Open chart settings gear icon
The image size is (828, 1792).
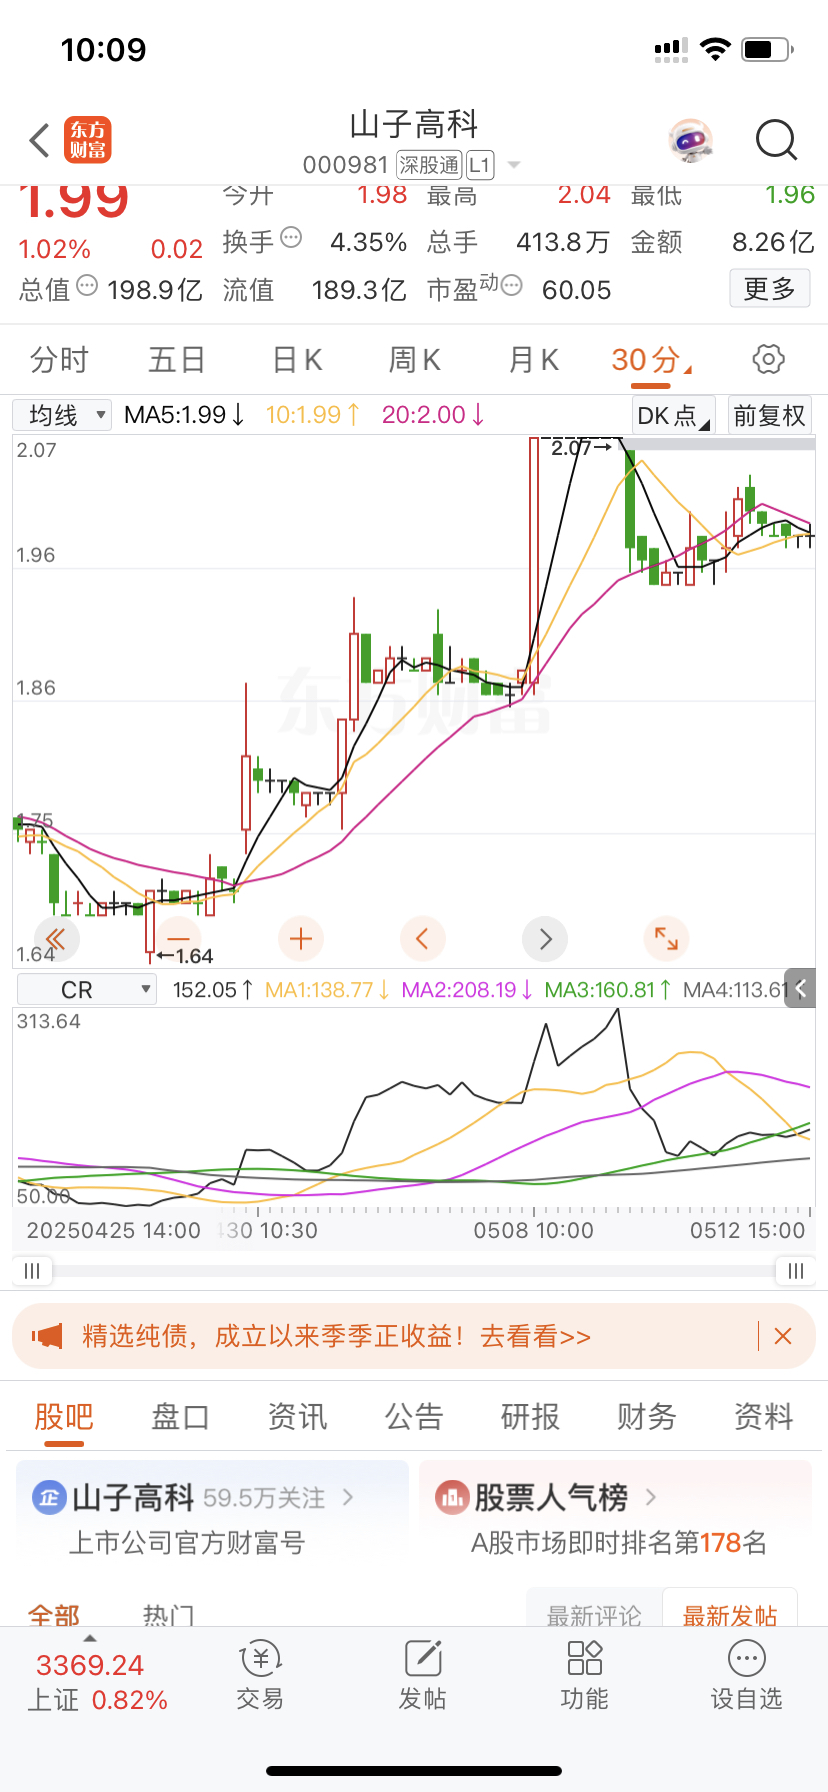pos(768,359)
